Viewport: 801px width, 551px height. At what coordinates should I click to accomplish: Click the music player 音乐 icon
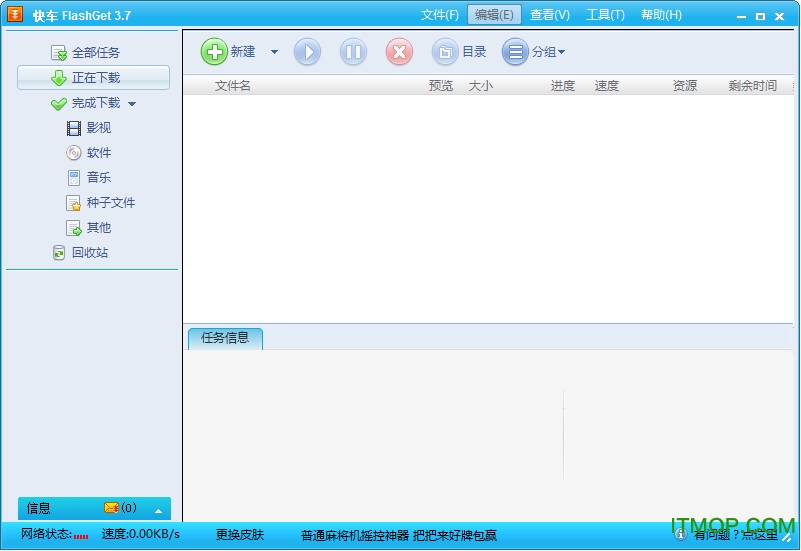point(74,178)
